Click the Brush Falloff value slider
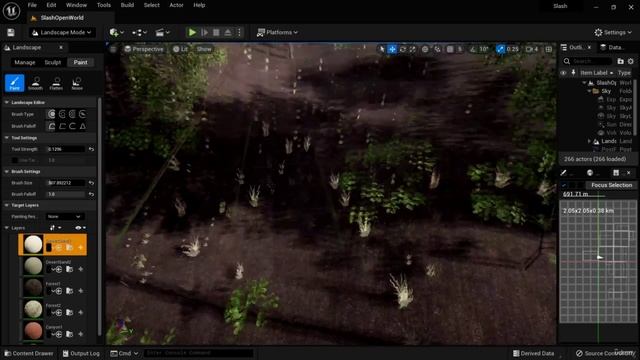Viewport: 640px width, 360px height. pos(66,194)
